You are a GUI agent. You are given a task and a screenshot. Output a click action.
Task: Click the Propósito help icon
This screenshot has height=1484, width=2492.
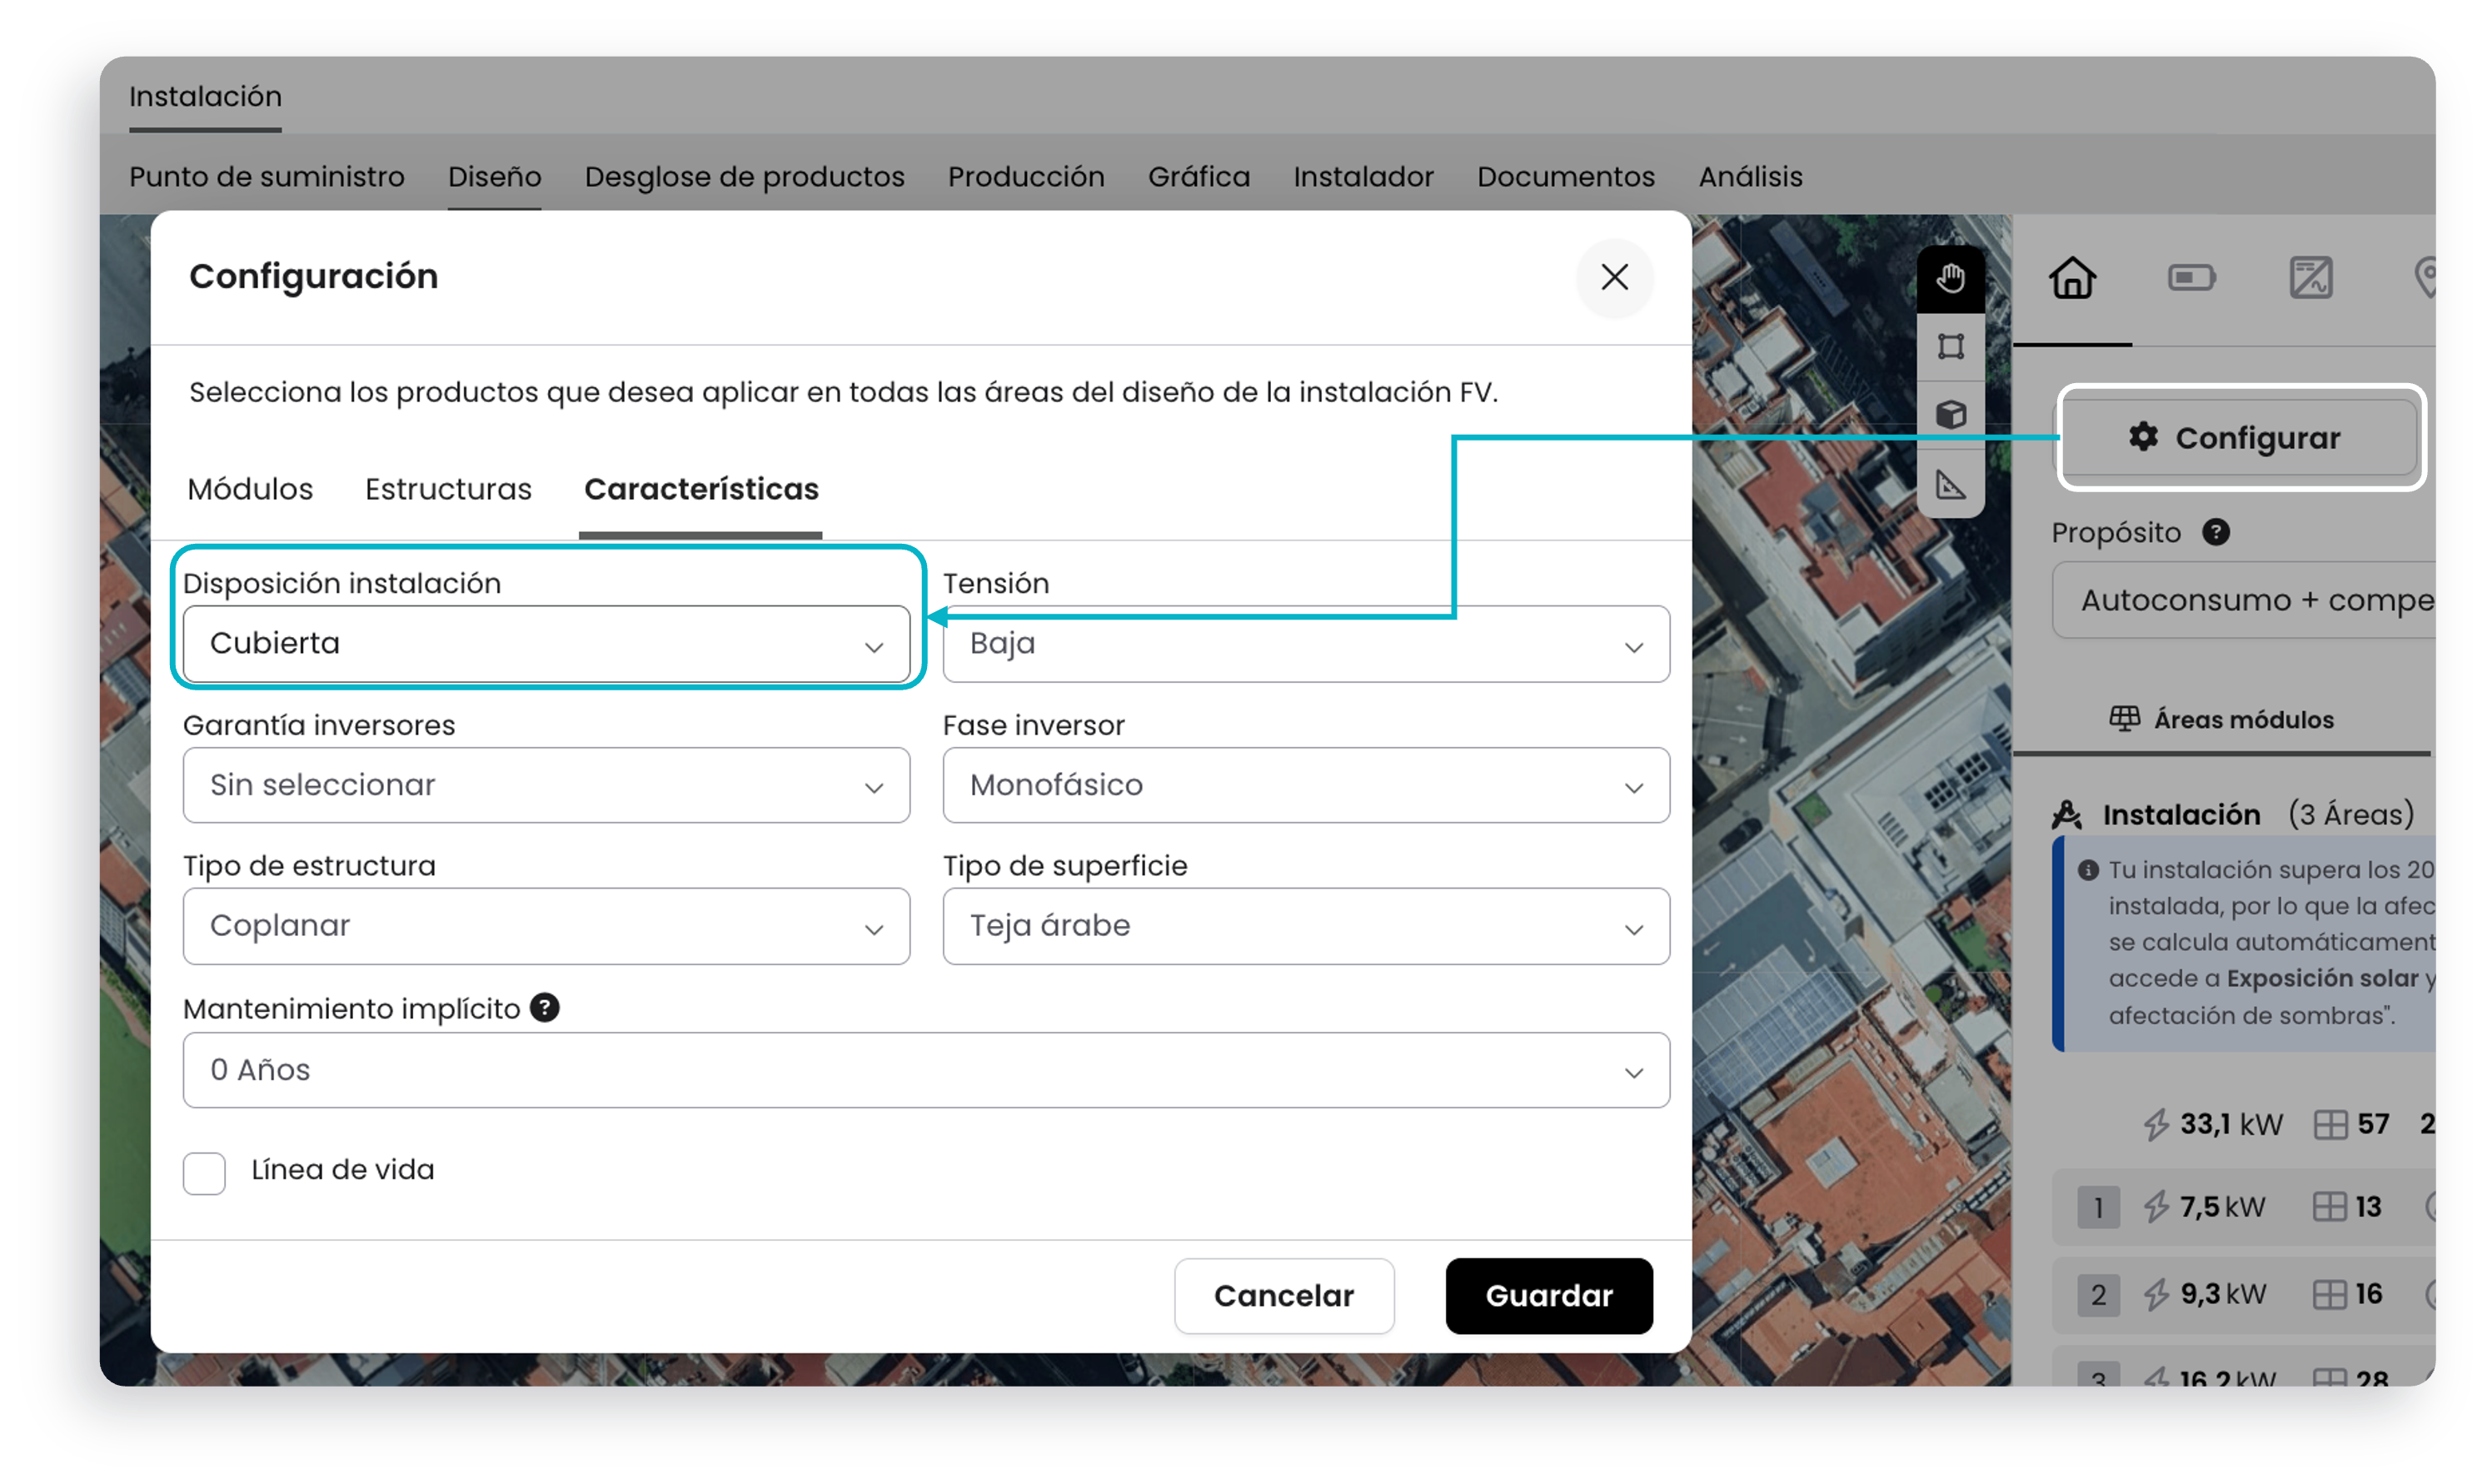(2215, 532)
